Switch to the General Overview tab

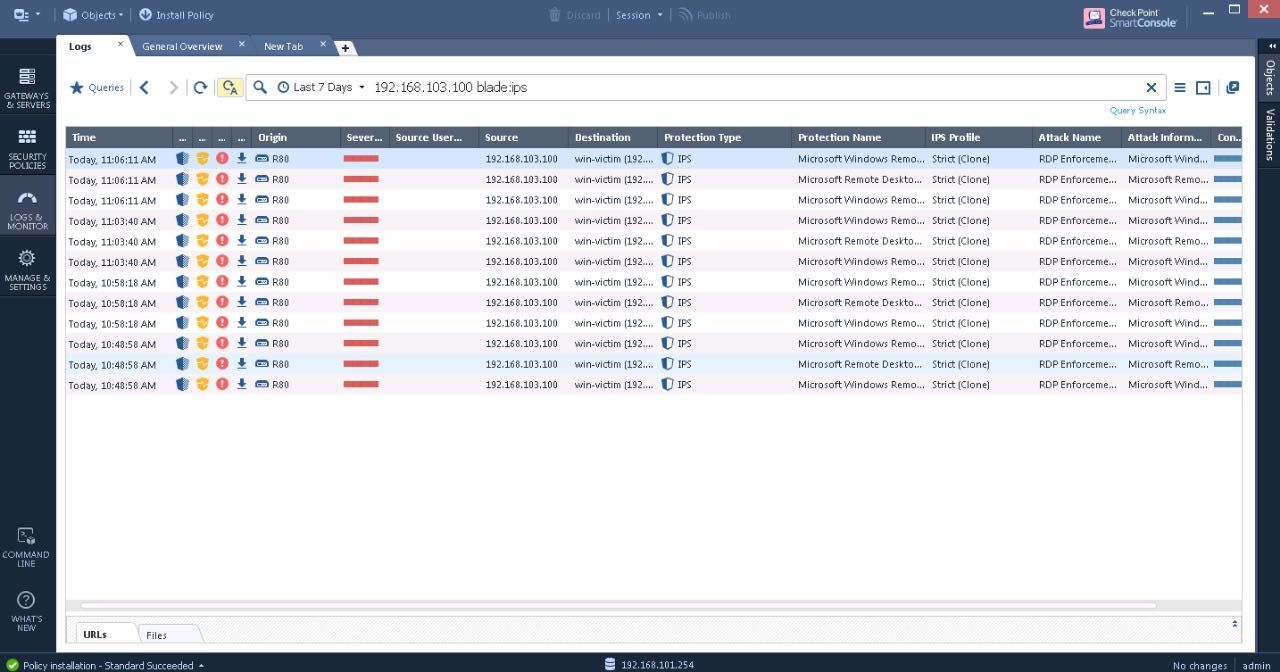pyautogui.click(x=182, y=46)
